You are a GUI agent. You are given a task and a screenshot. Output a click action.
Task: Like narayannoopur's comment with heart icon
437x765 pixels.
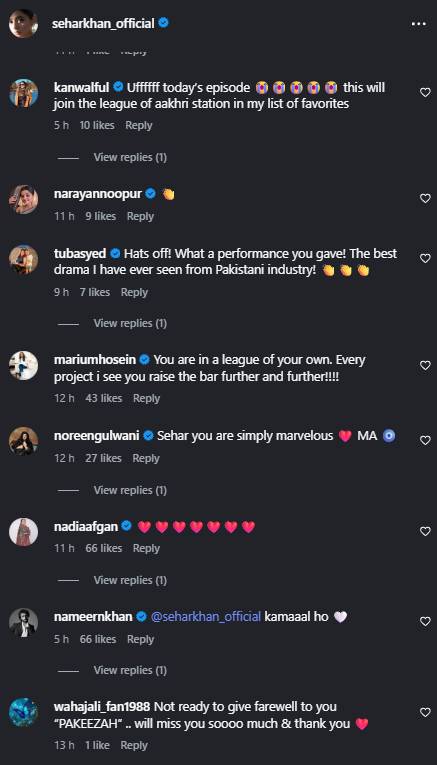point(425,199)
